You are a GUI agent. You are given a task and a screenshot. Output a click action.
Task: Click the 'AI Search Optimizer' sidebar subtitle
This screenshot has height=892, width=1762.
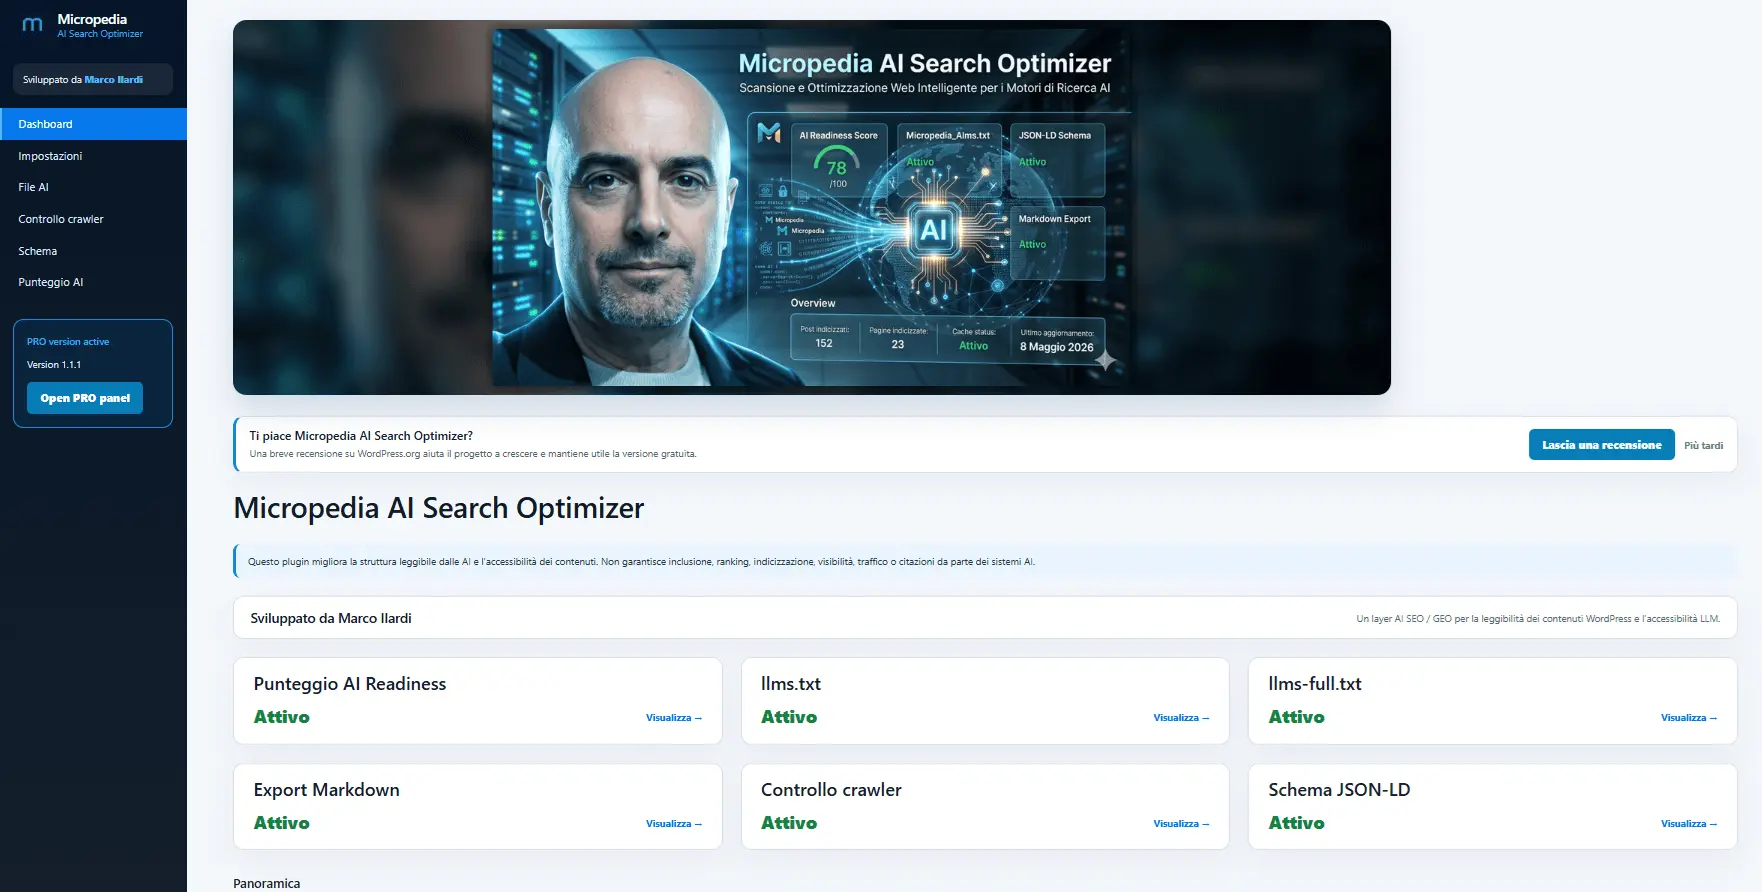(100, 34)
